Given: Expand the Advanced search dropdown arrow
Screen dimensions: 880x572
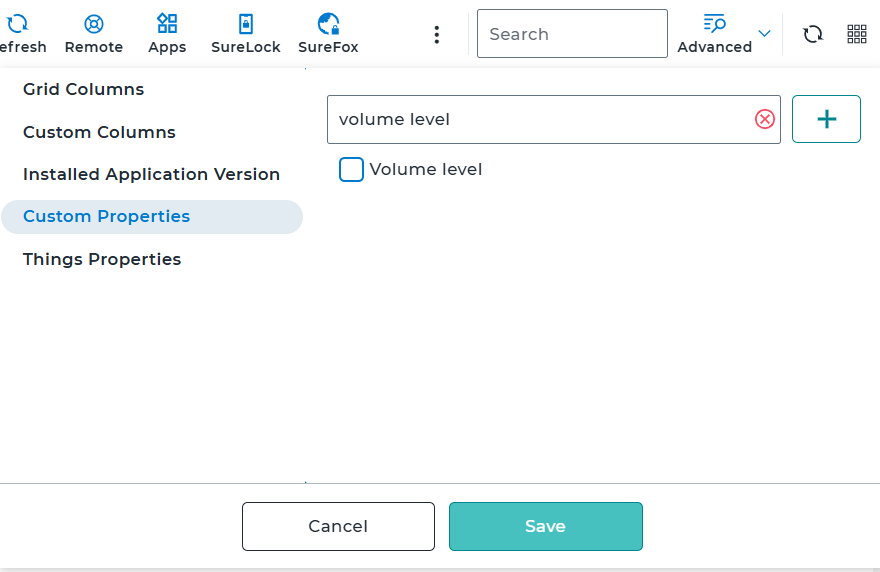Looking at the screenshot, I should (764, 34).
